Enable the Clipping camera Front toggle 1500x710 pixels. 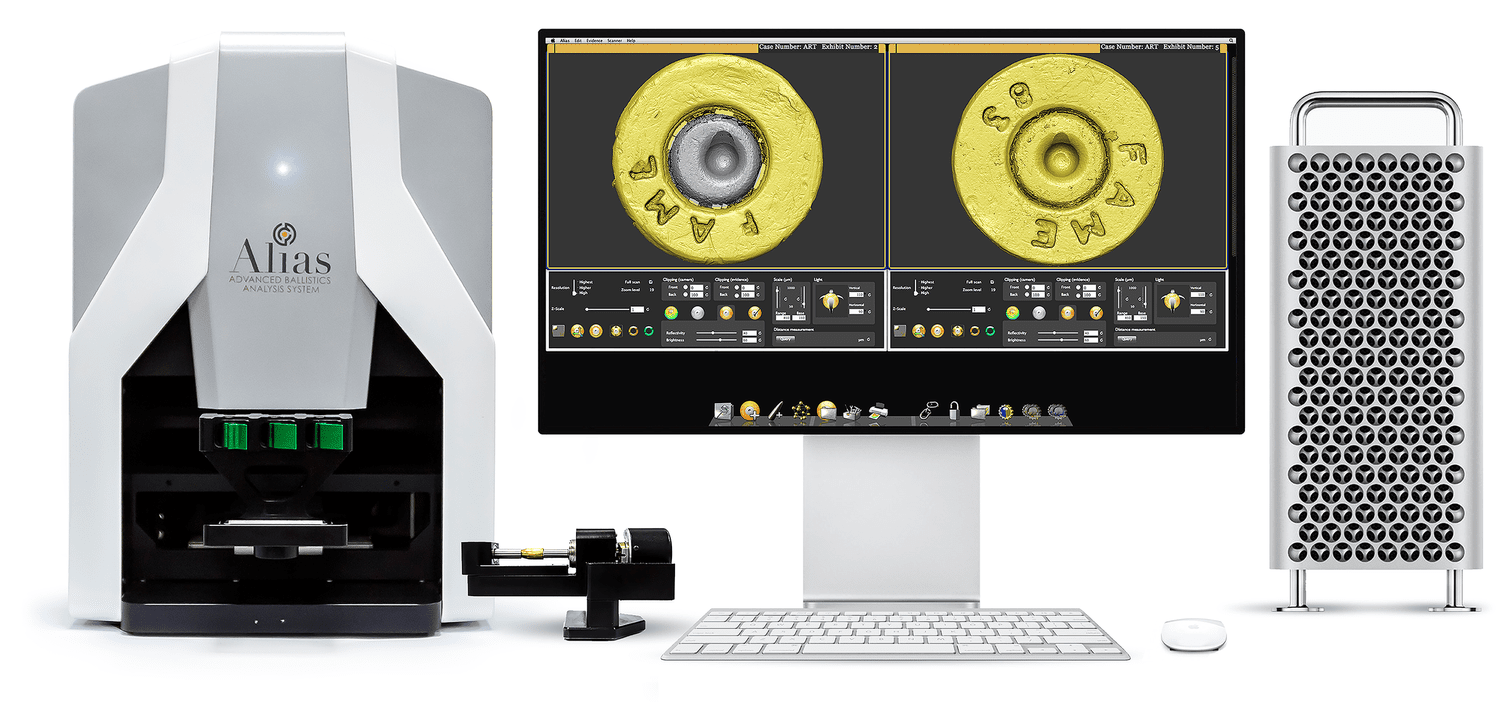[x=686, y=287]
